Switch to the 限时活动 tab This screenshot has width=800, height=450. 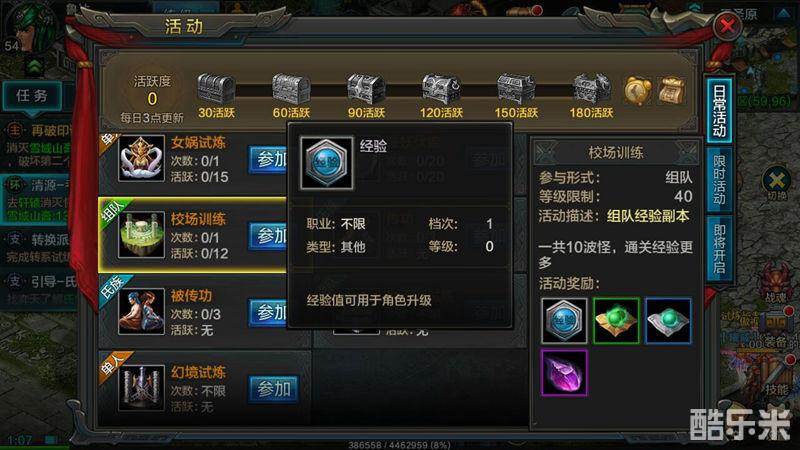719,180
